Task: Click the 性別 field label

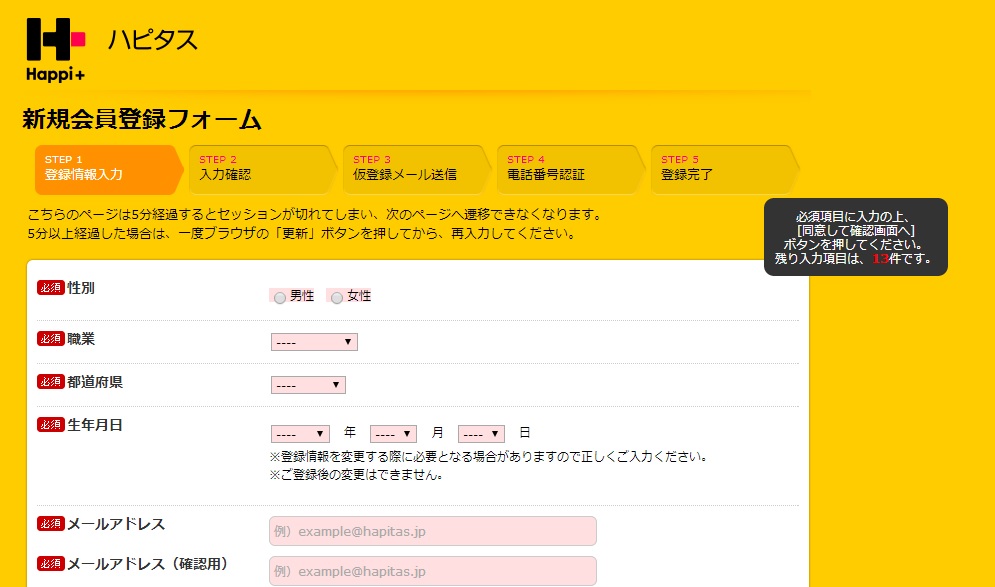Action: click(x=81, y=288)
